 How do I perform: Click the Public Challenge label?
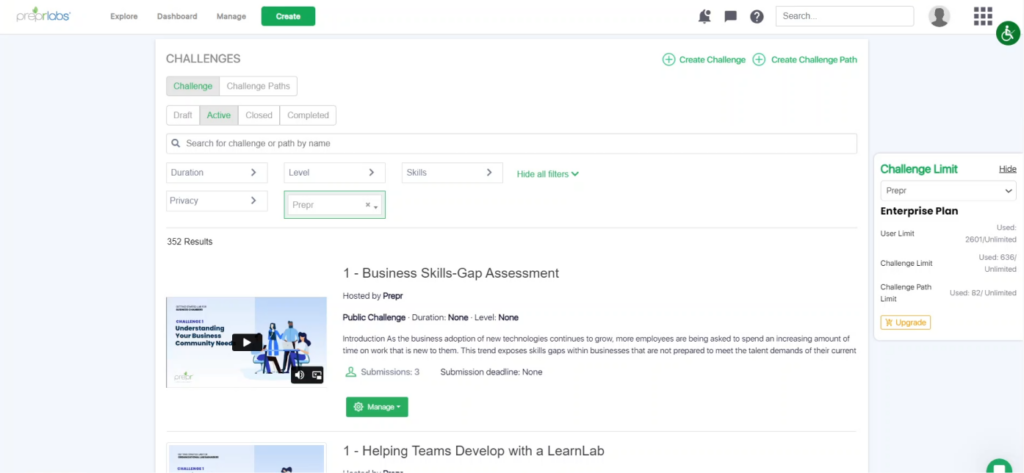coord(374,318)
